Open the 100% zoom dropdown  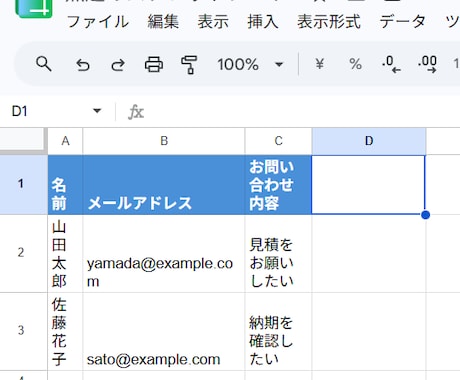(250, 64)
